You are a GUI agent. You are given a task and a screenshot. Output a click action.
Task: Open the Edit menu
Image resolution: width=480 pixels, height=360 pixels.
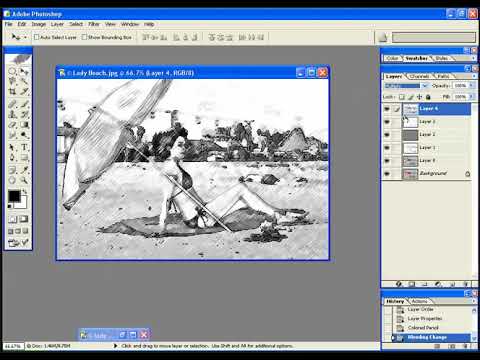click(x=22, y=24)
